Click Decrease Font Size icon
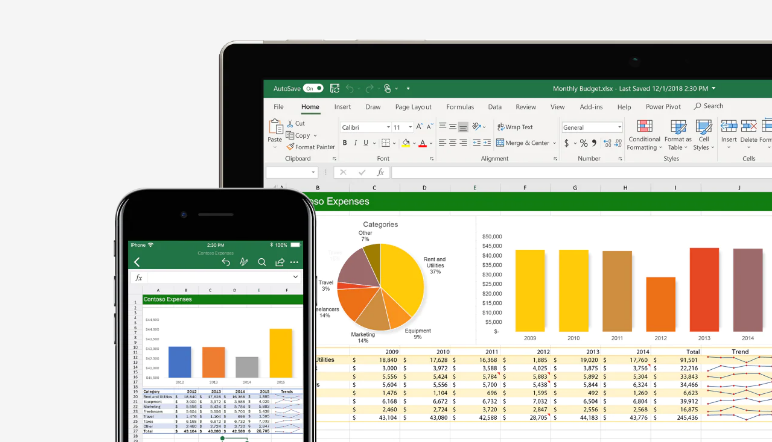This screenshot has height=442, width=772. coord(429,127)
